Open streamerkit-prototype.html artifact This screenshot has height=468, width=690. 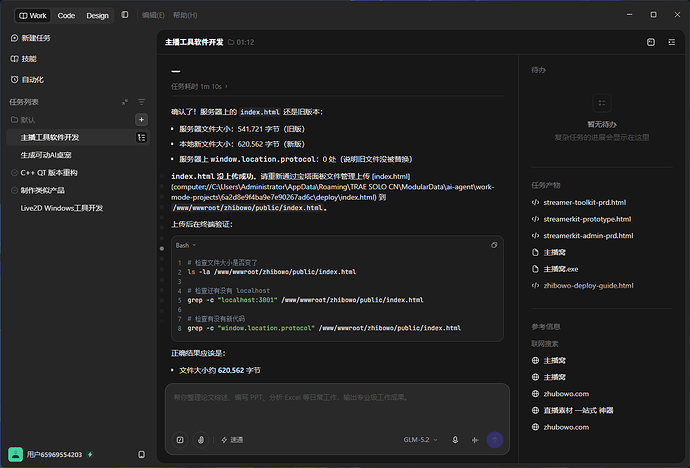pyautogui.click(x=587, y=219)
